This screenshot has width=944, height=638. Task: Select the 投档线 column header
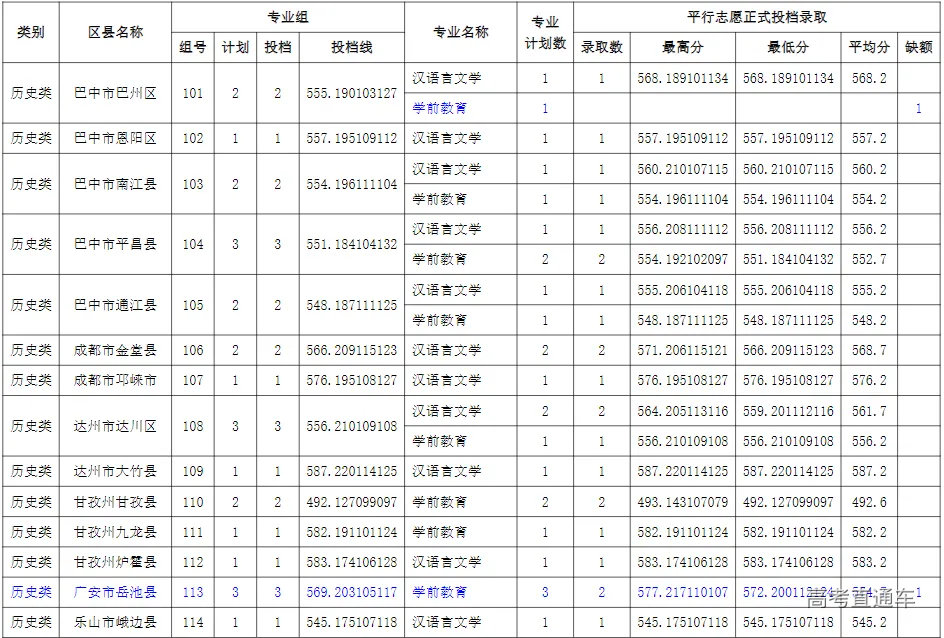point(352,47)
